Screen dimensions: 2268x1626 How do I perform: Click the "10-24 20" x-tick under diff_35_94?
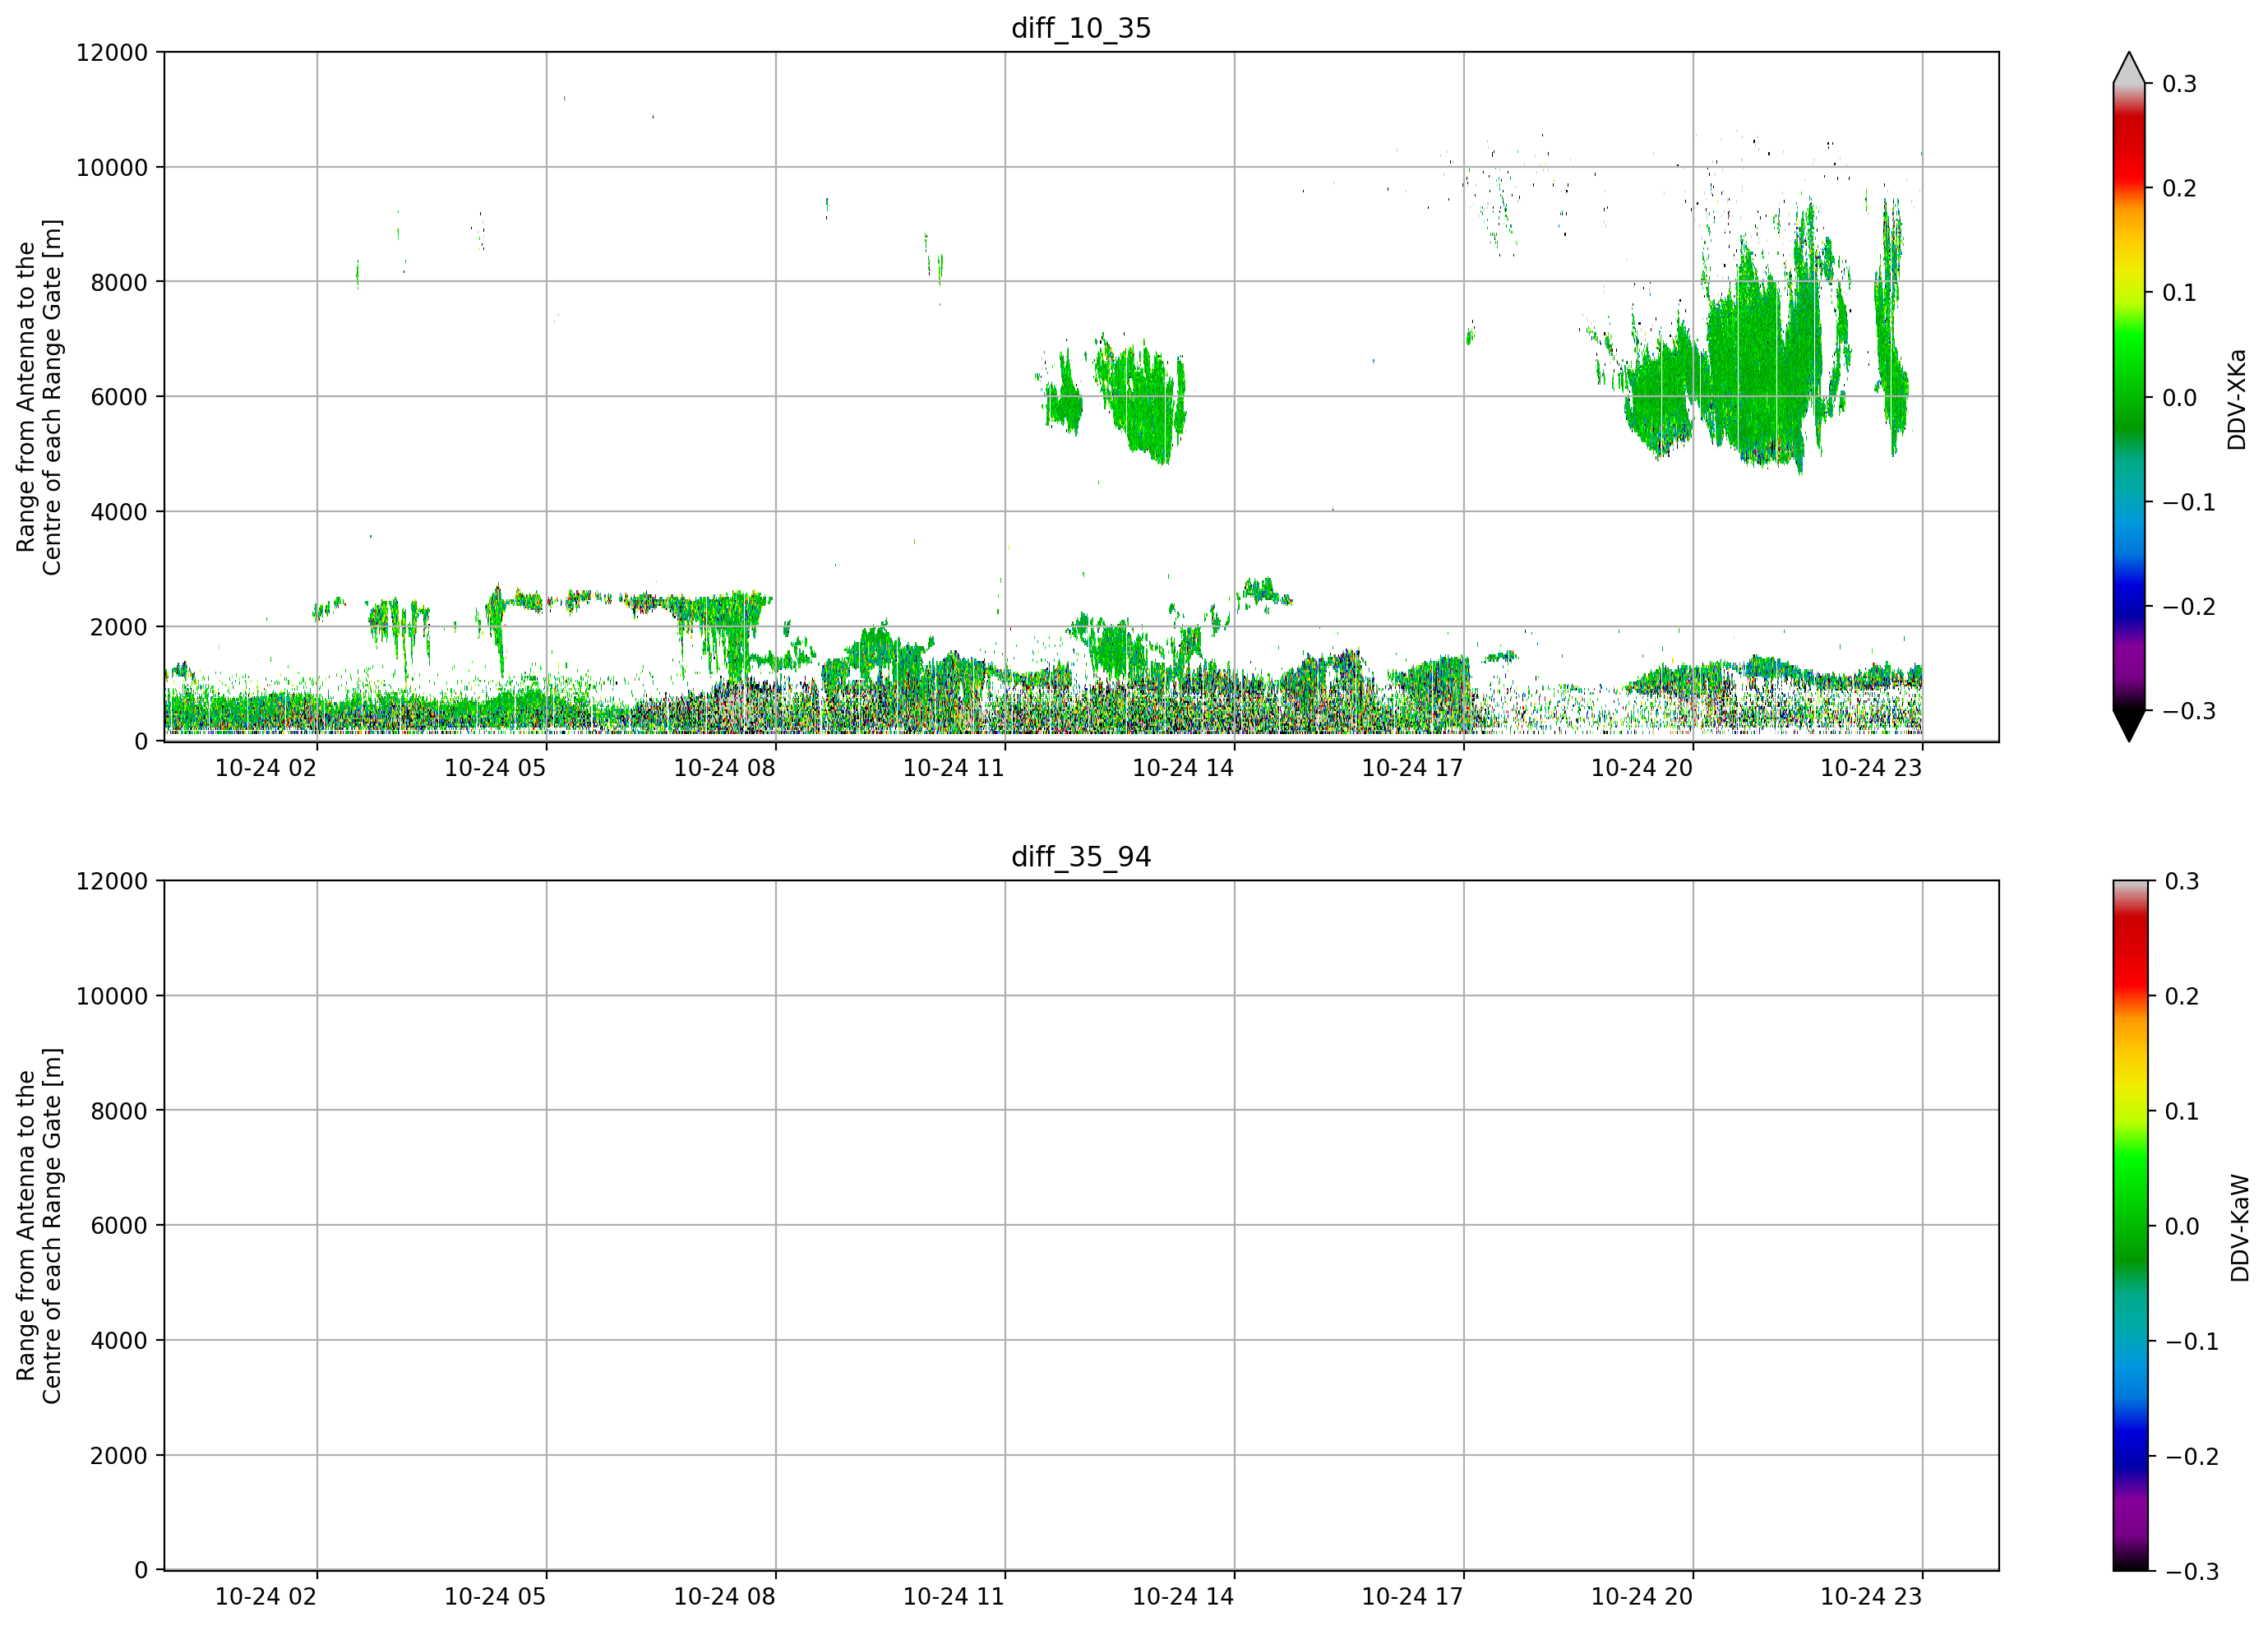point(1642,1597)
